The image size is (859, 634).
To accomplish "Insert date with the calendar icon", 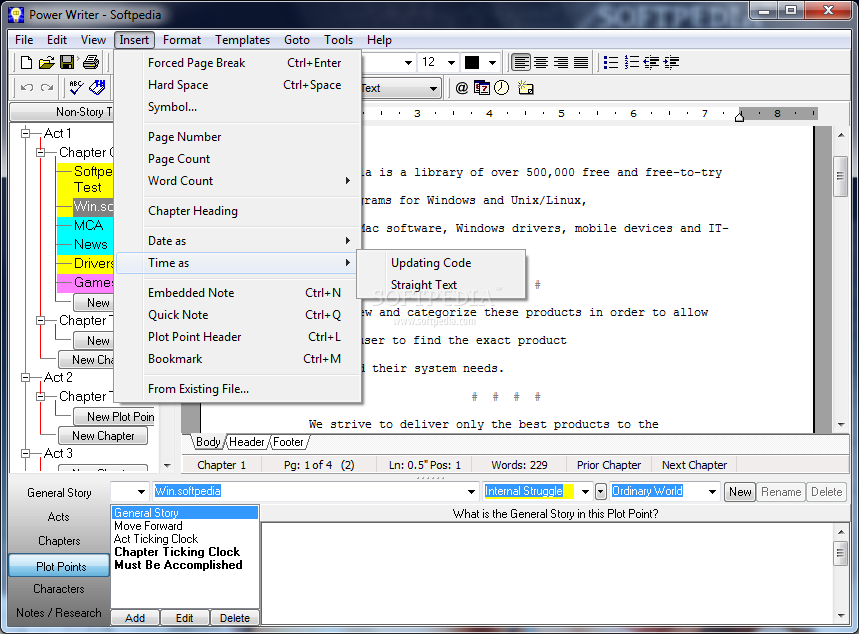I will pos(482,88).
